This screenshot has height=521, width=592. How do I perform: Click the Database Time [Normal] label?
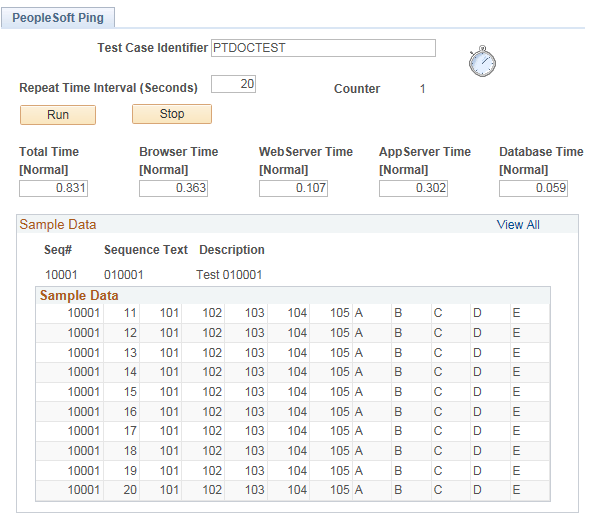pos(541,161)
